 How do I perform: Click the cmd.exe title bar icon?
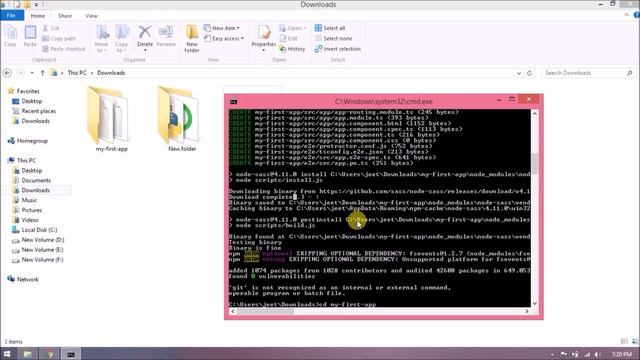click(233, 102)
